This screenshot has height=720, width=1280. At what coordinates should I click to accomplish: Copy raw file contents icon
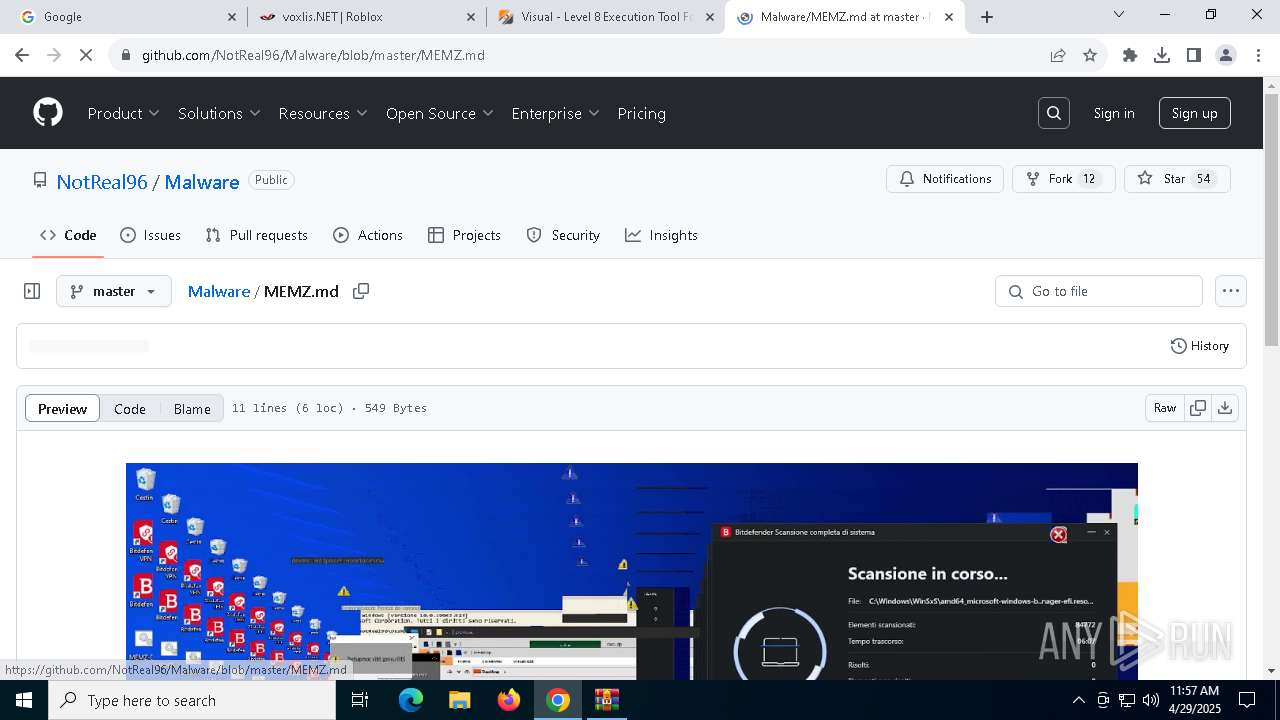[x=1197, y=408]
